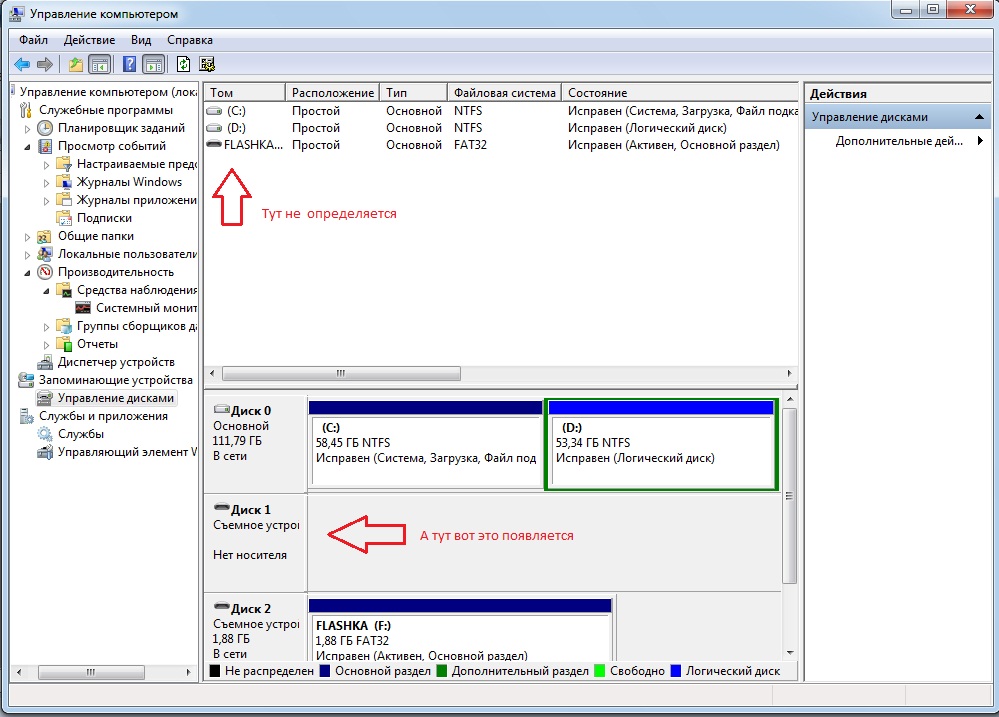Toggle the console tree show/hide button
This screenshot has height=717, width=999.
[99, 65]
